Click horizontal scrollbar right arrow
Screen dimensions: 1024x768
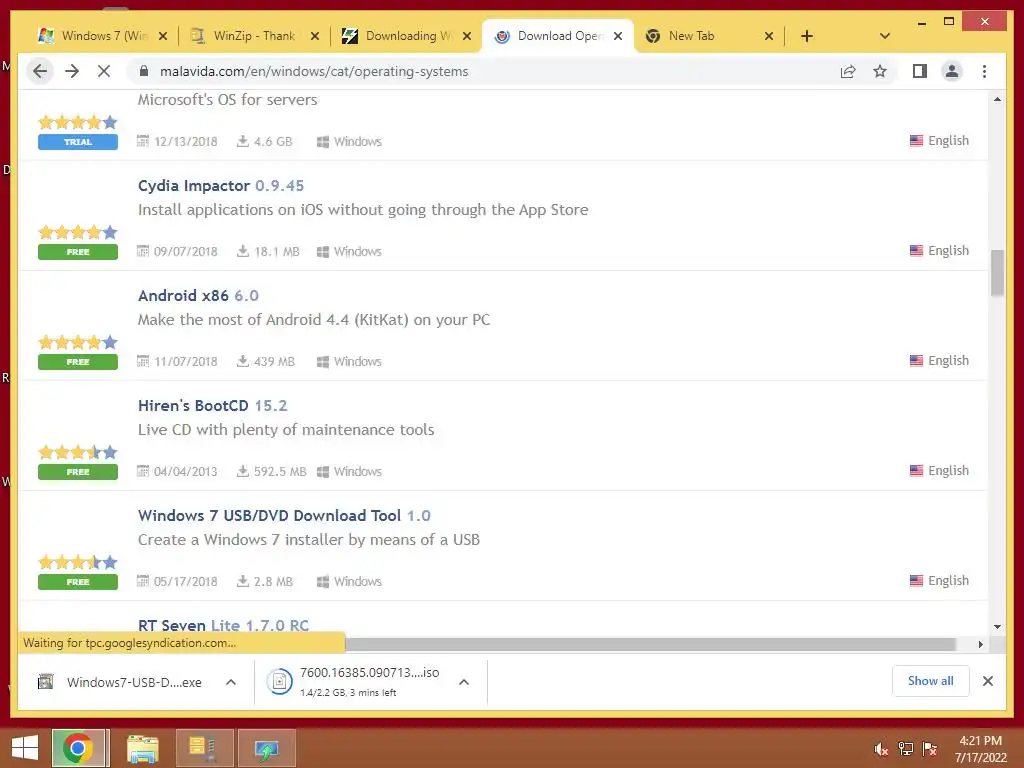(980, 645)
